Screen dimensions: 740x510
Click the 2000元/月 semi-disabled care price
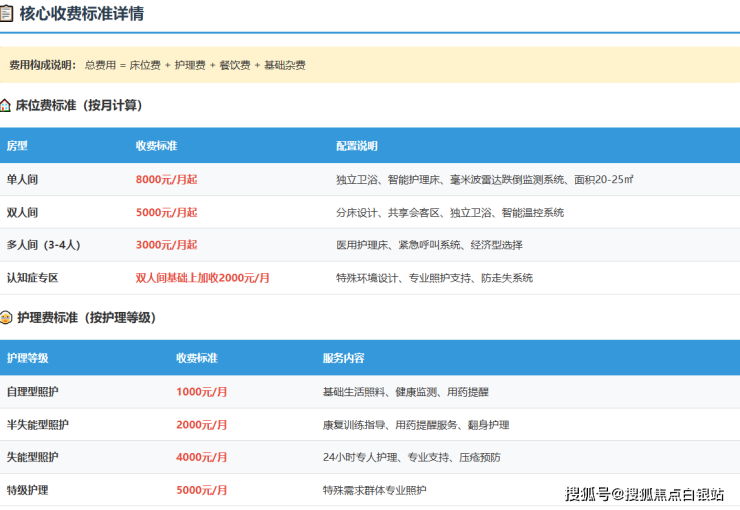pyautogui.click(x=202, y=425)
